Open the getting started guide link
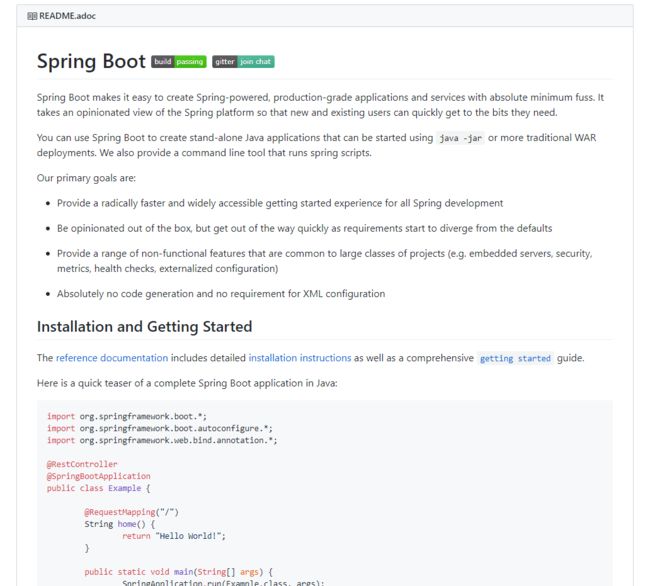Image resolution: width=650 pixels, height=586 pixels. point(515,358)
